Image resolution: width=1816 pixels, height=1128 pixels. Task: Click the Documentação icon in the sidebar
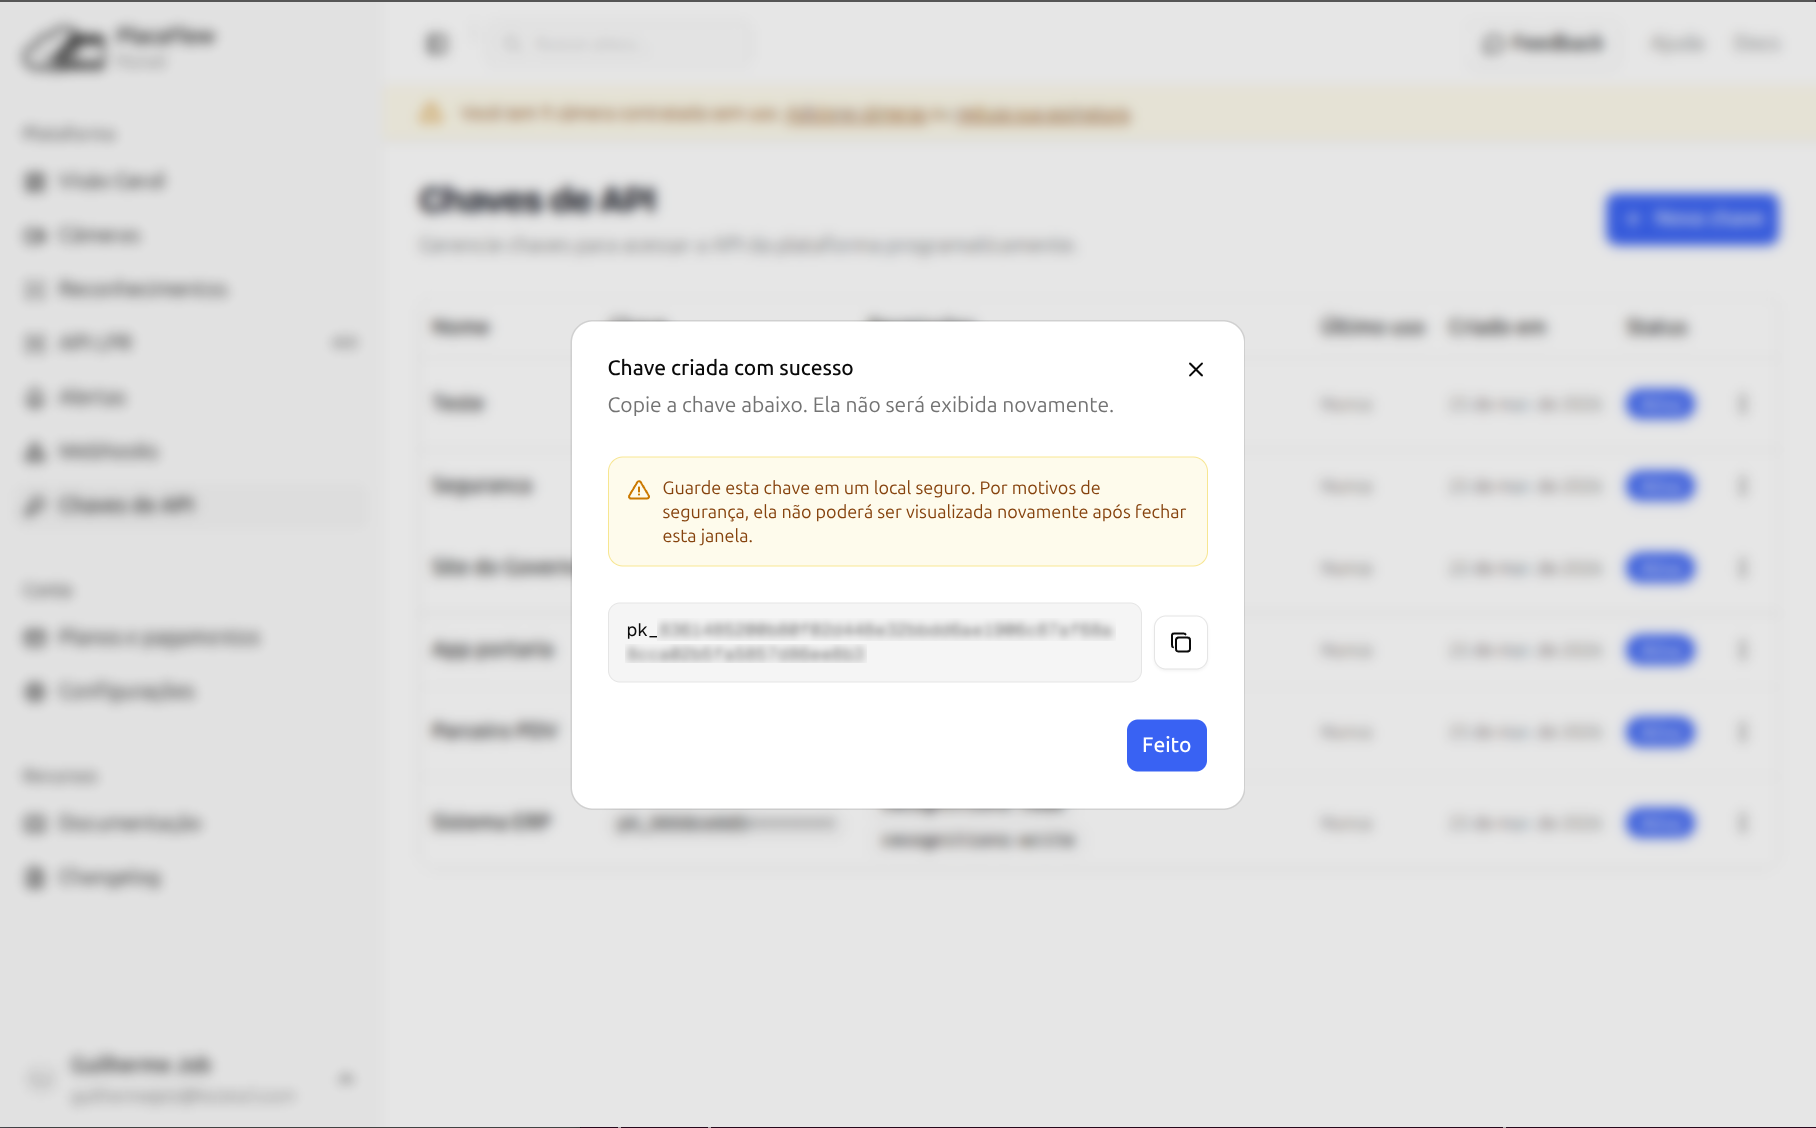pos(35,823)
